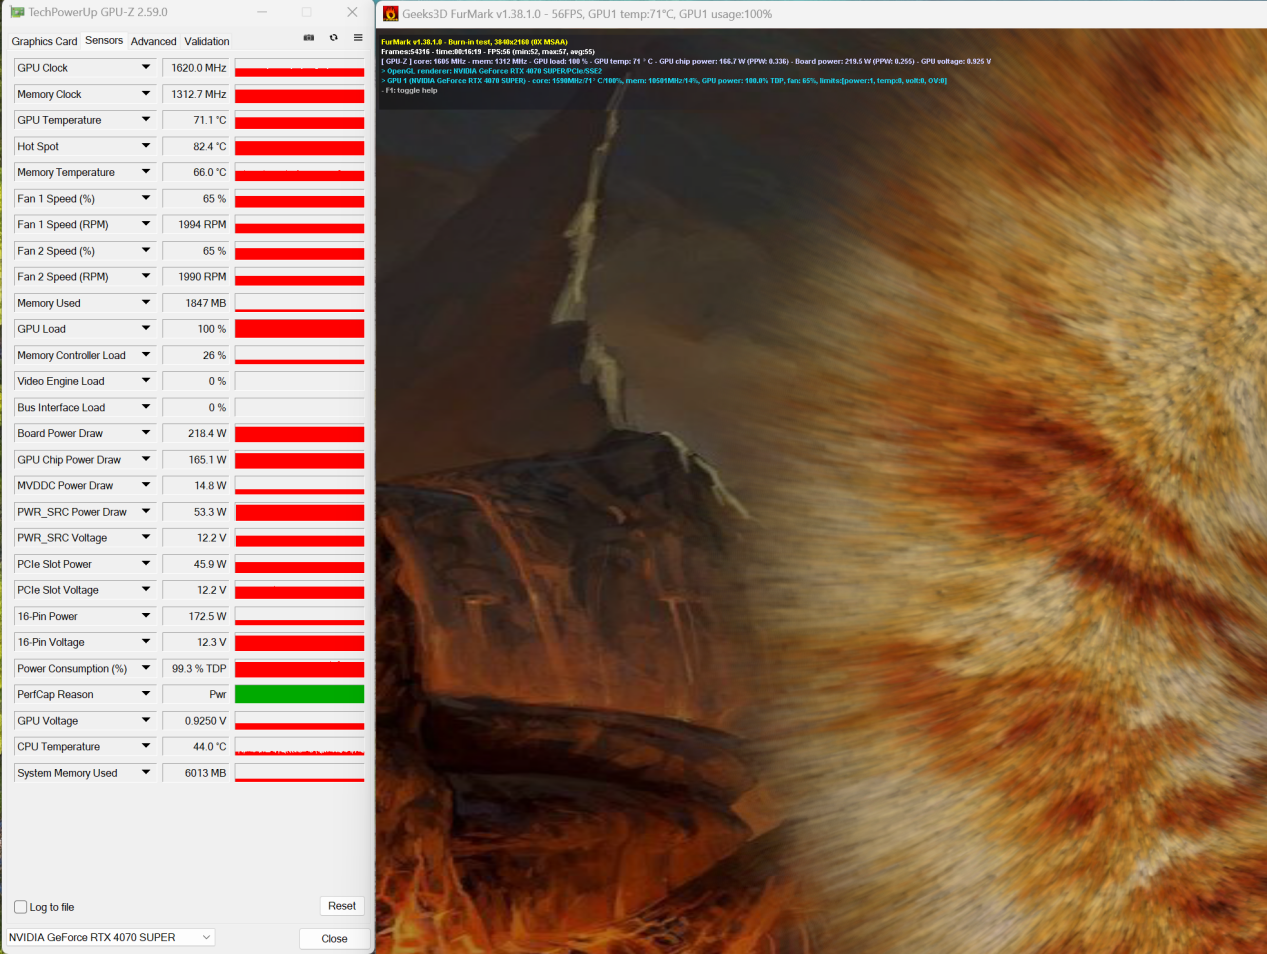
Task: Open Board Power Draw dropdown arrow
Action: tap(146, 433)
